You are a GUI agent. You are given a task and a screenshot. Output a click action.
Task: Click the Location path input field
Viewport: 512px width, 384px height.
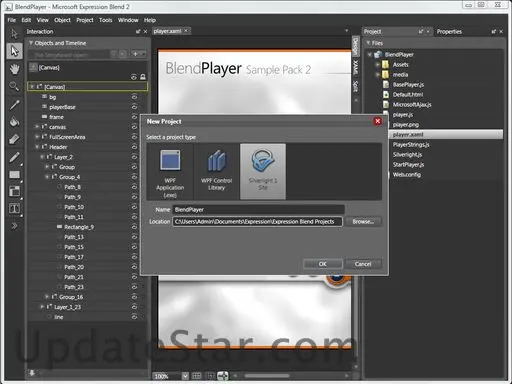click(x=257, y=222)
